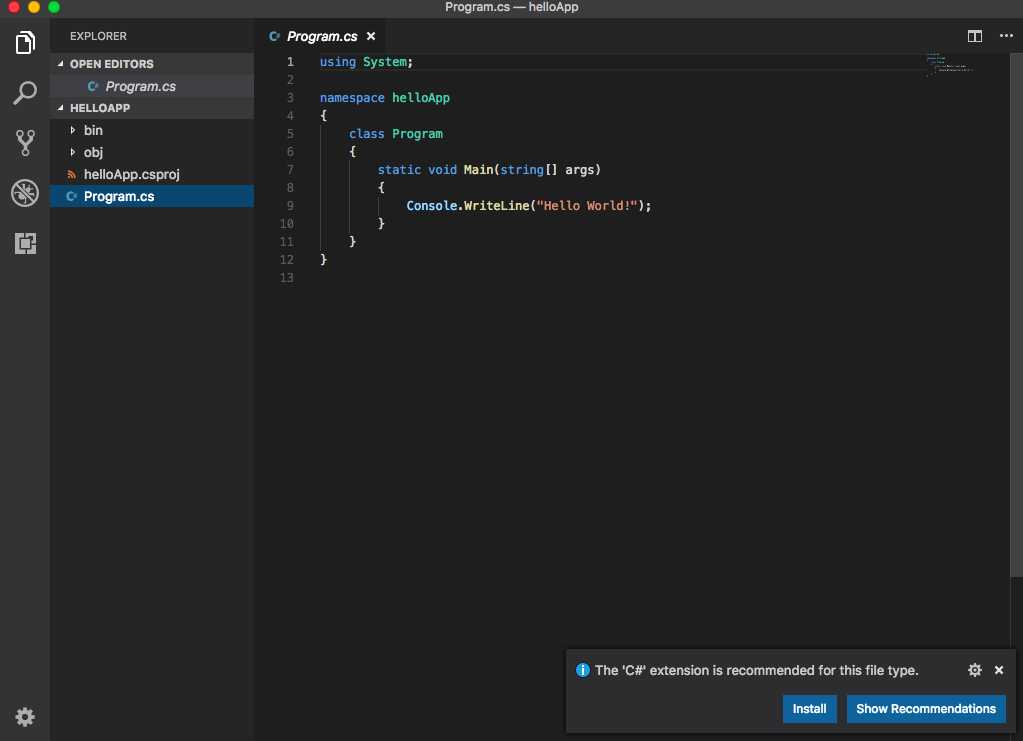Click 'class Program' in the editor
1023x741 pixels.
tap(395, 134)
